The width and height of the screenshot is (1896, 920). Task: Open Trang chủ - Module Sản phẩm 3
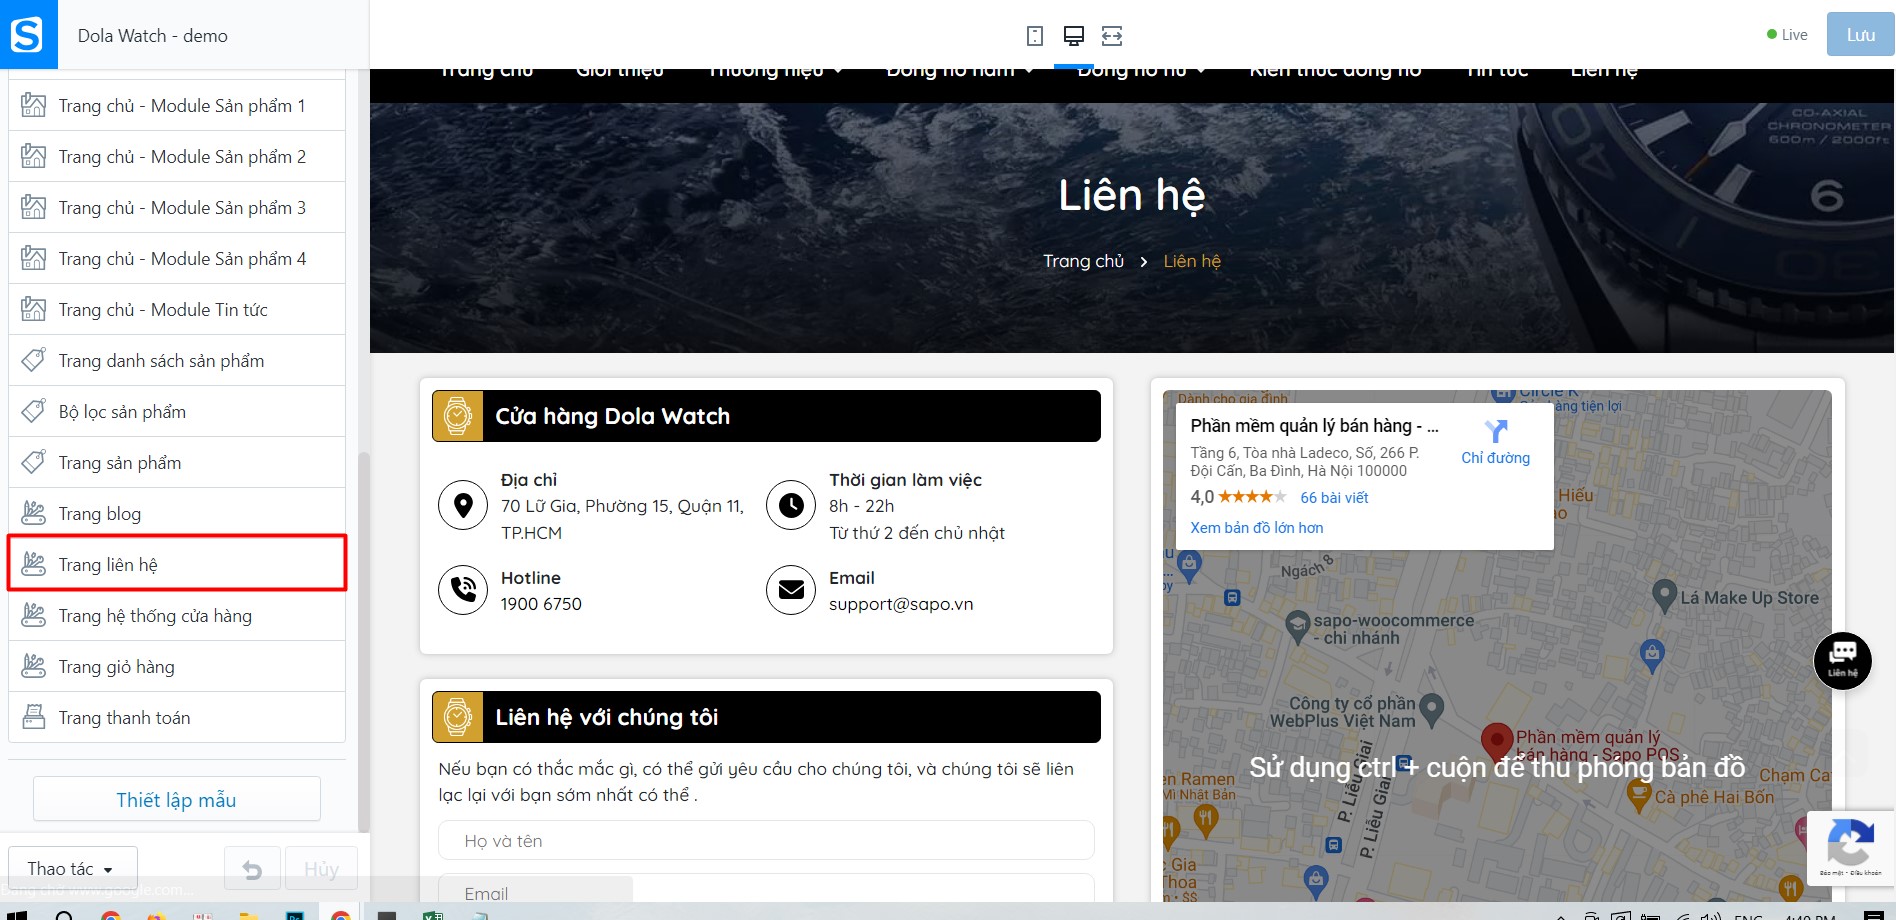(x=177, y=207)
